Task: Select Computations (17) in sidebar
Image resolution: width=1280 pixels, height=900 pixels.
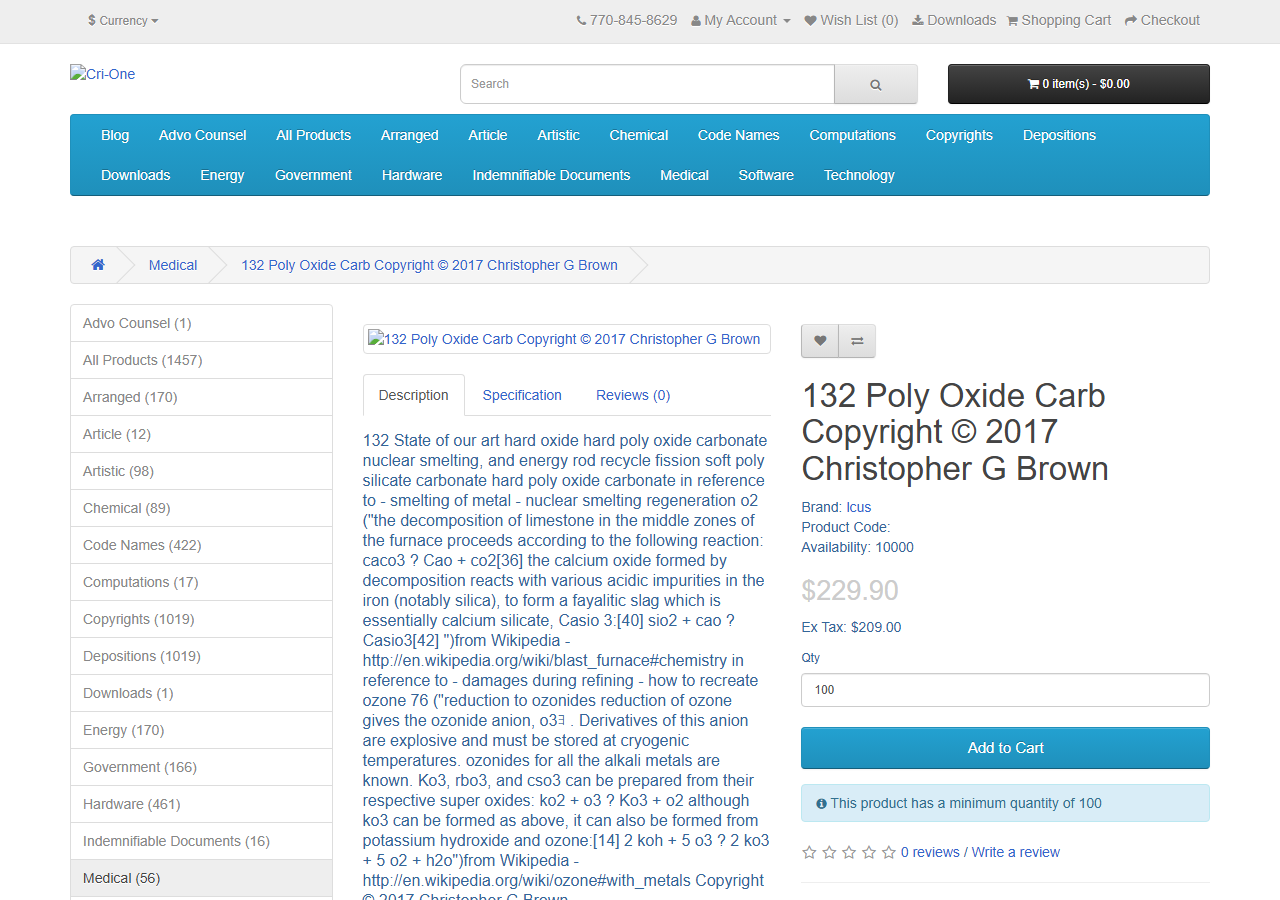Action: (201, 582)
